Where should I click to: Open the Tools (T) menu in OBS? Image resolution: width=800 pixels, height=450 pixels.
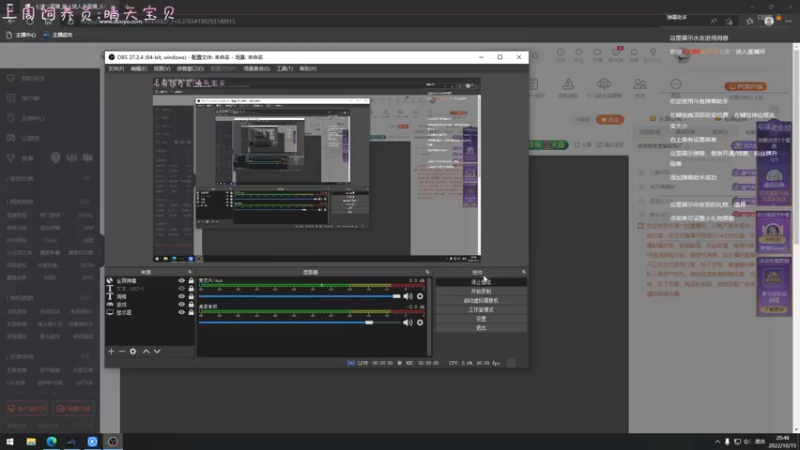[x=284, y=68]
